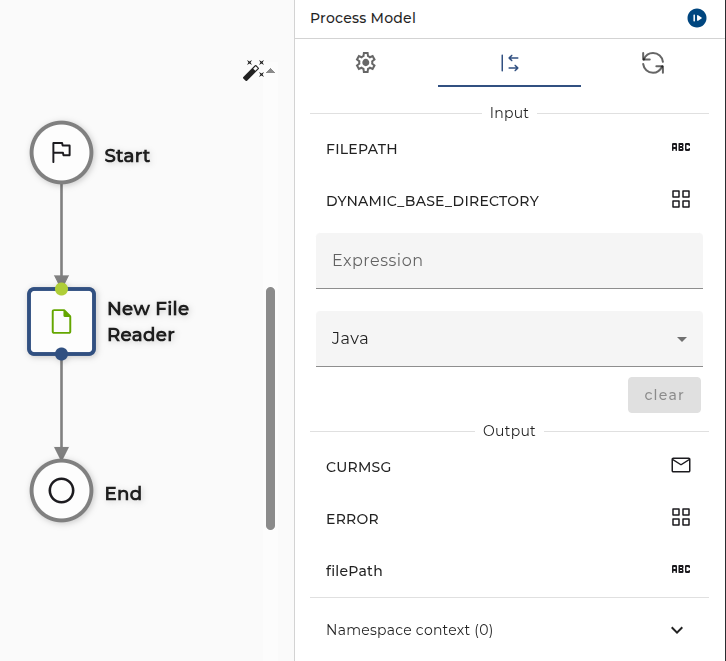Screen dimensions: 726x661
Task: Click the clear button
Action: (664, 395)
